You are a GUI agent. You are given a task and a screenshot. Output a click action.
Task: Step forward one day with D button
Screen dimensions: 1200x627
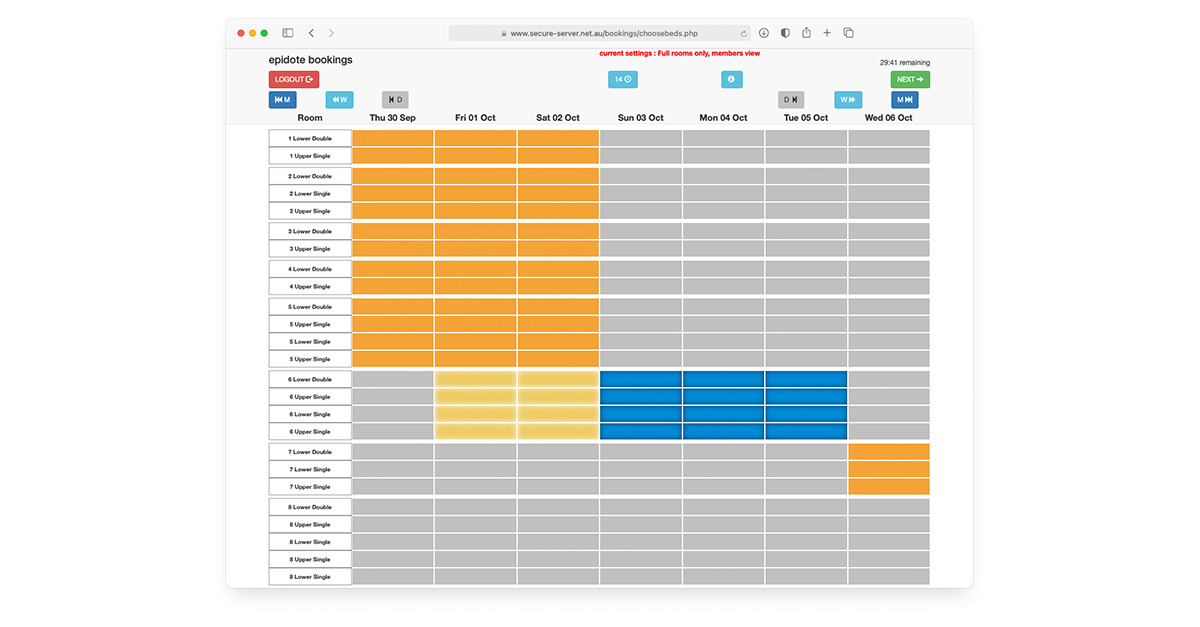click(791, 100)
